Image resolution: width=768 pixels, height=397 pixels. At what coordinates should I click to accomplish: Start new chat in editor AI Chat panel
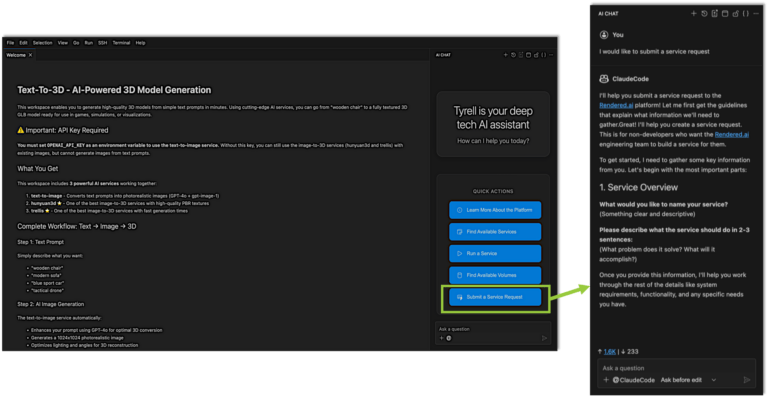click(505, 55)
